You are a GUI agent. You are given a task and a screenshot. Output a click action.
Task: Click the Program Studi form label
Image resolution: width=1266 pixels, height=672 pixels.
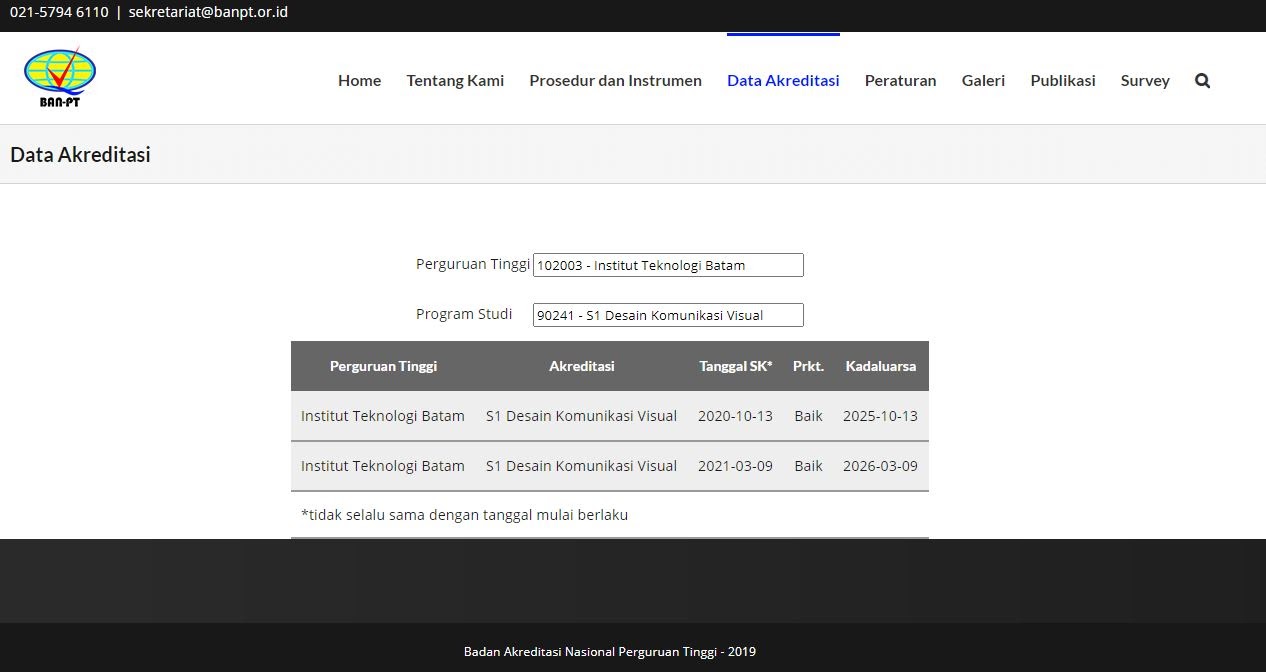(464, 314)
